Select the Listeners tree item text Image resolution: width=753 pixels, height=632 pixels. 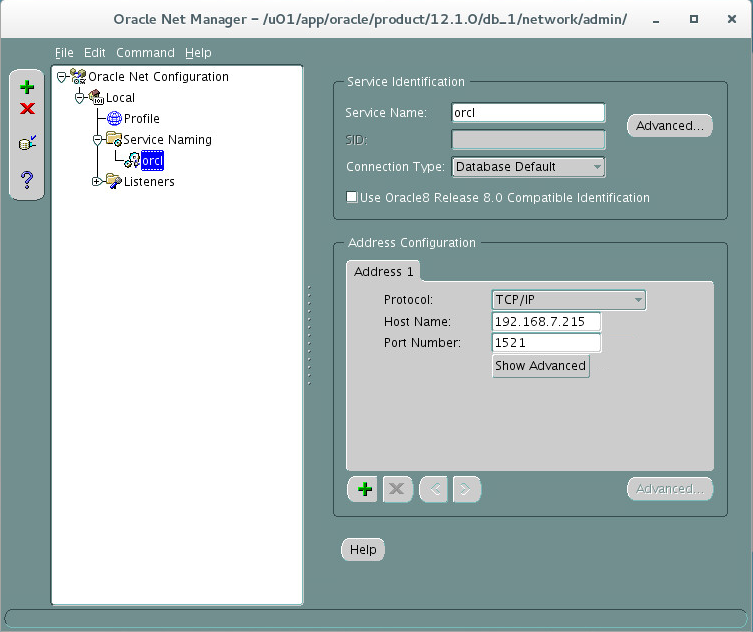149,182
